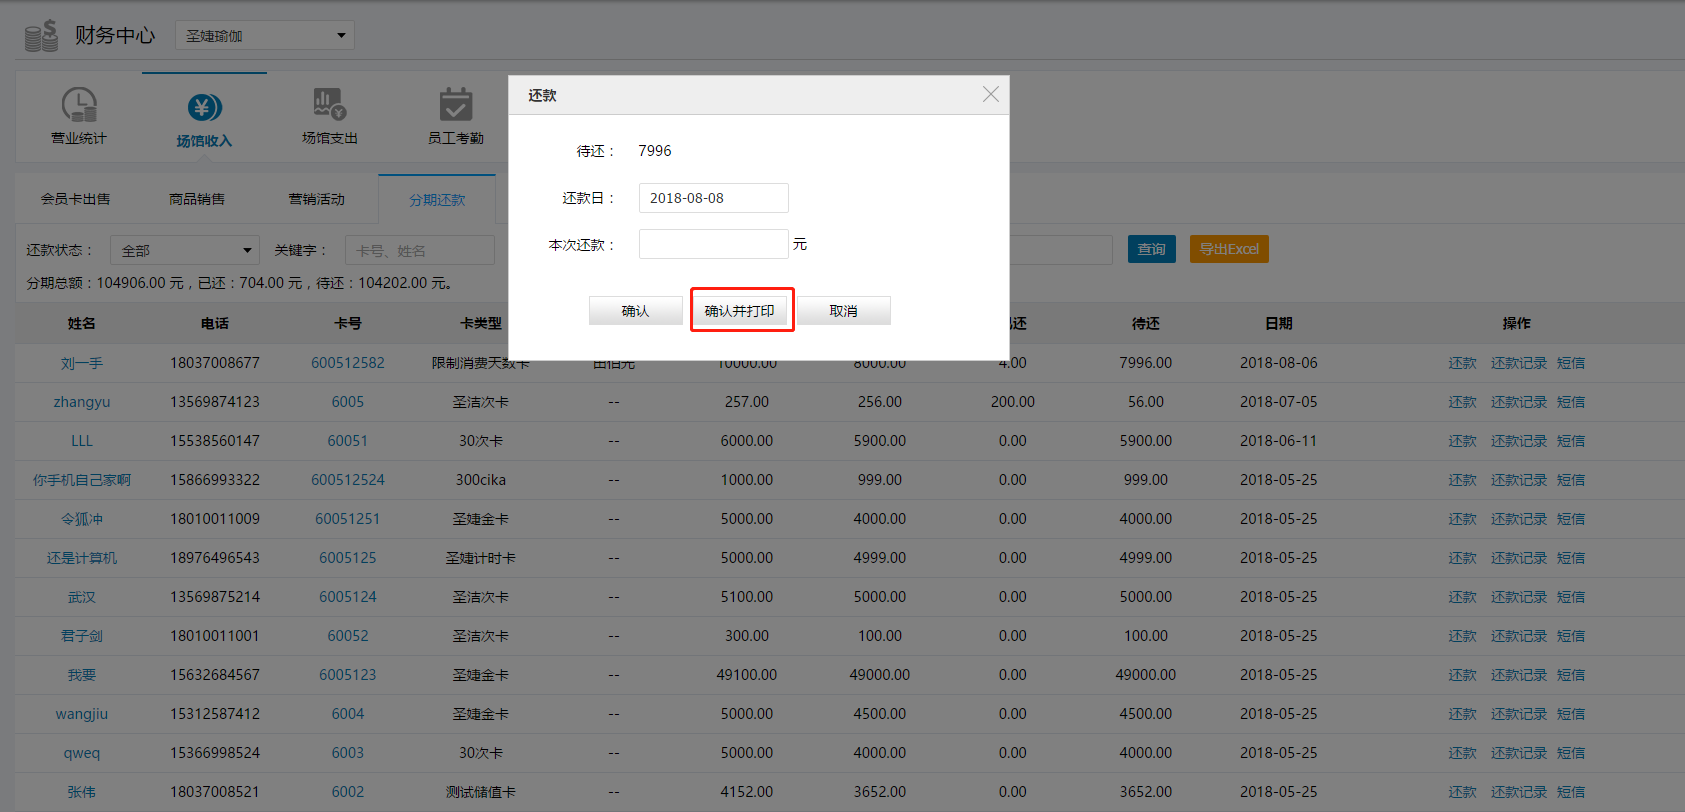1685x812 pixels.
Task: Switch to the 营销活动 tab
Action: coord(317,199)
